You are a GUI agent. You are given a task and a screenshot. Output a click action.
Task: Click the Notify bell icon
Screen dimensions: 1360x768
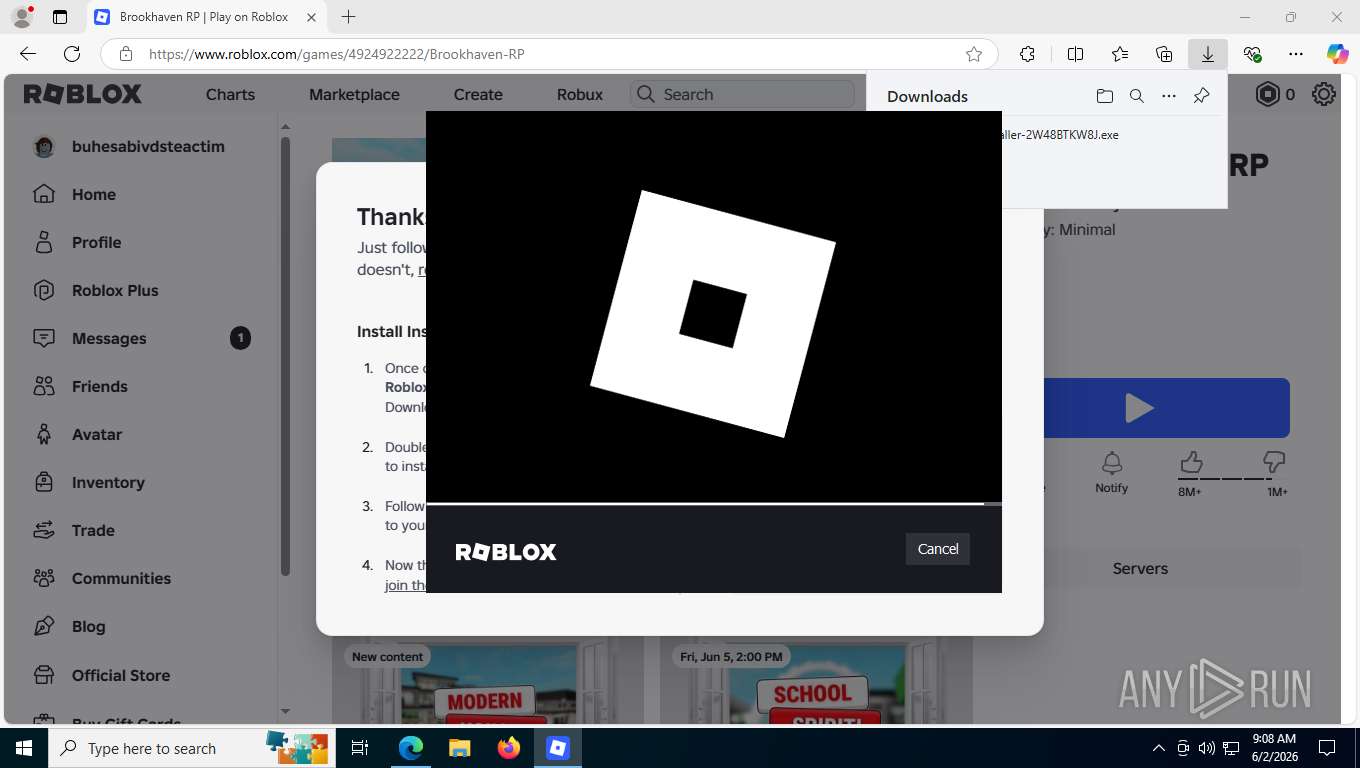pos(1111,463)
